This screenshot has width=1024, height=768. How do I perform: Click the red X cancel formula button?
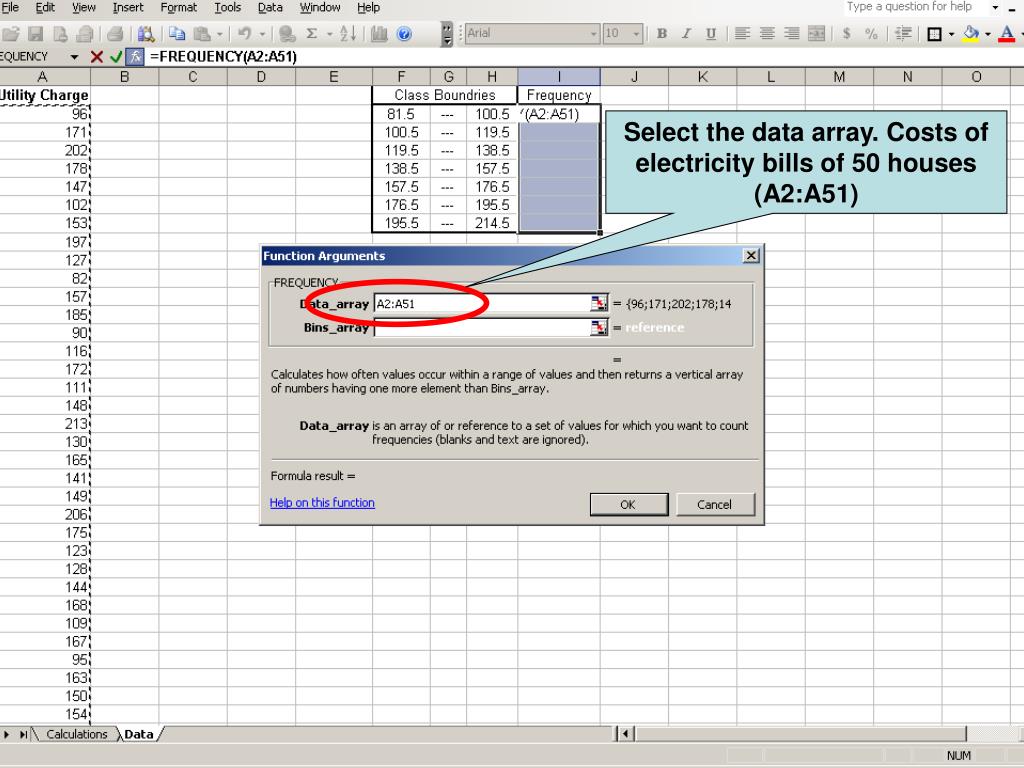pos(97,56)
